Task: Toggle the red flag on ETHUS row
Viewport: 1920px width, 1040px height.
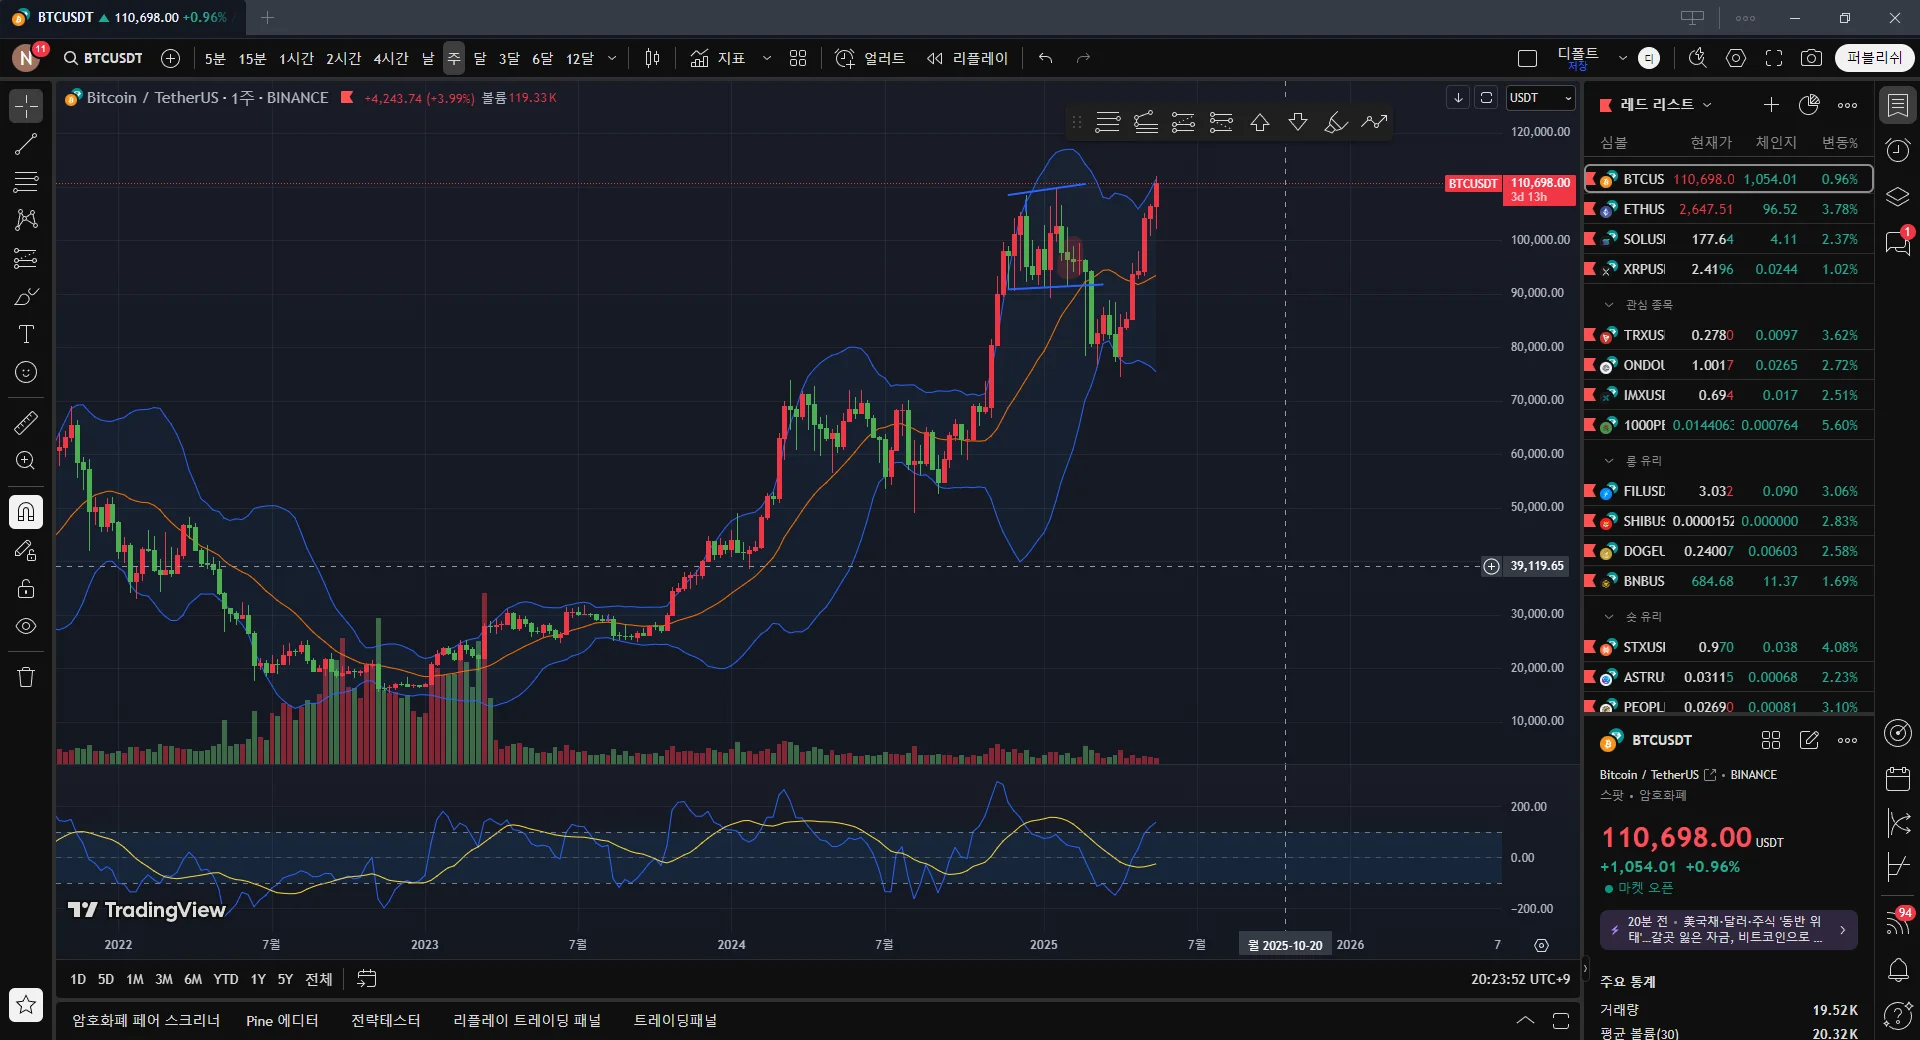Action: 1591,209
